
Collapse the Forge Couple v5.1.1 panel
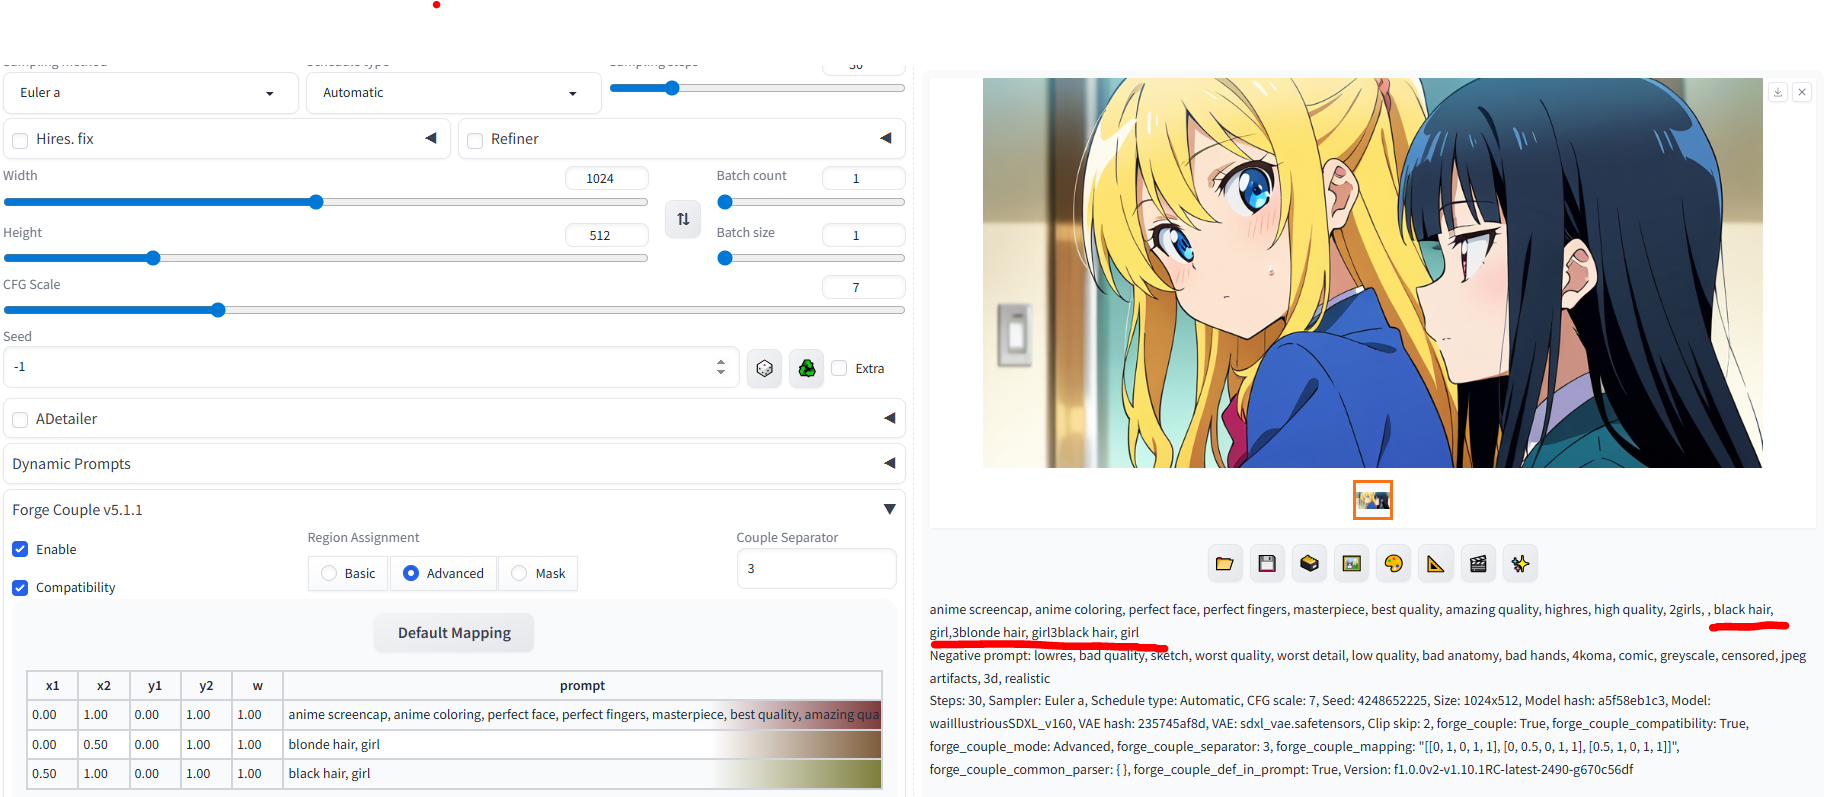pyautogui.click(x=889, y=509)
